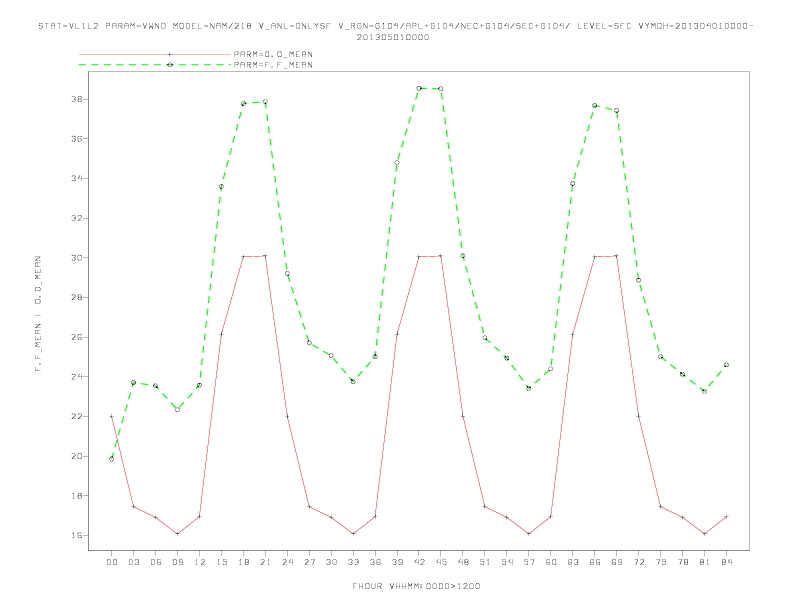Click x-axis tick label 18
792x612 pixels.
243,562
